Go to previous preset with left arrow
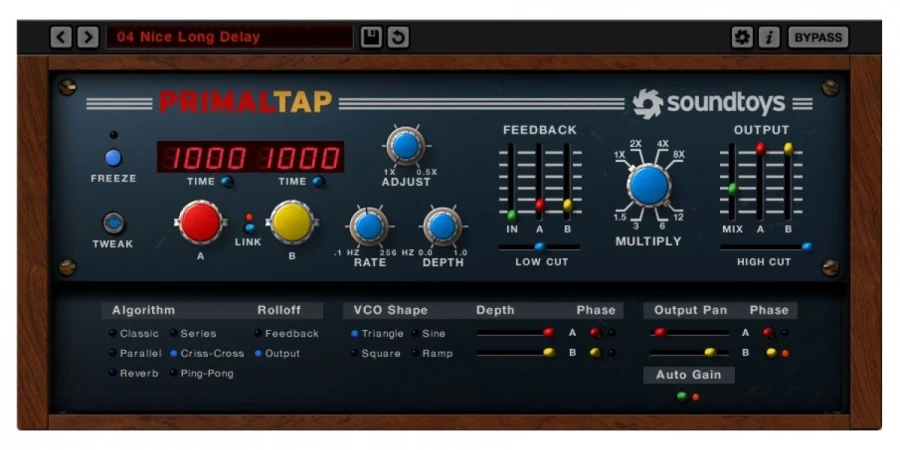Image resolution: width=900 pixels, height=450 pixels. click(61, 37)
